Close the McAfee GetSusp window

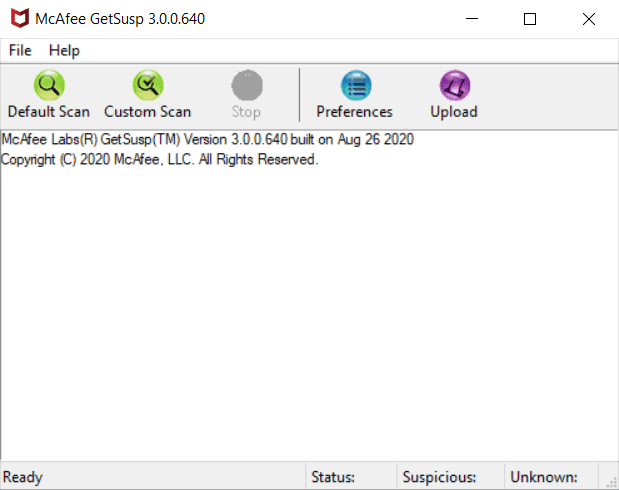[x=589, y=19]
